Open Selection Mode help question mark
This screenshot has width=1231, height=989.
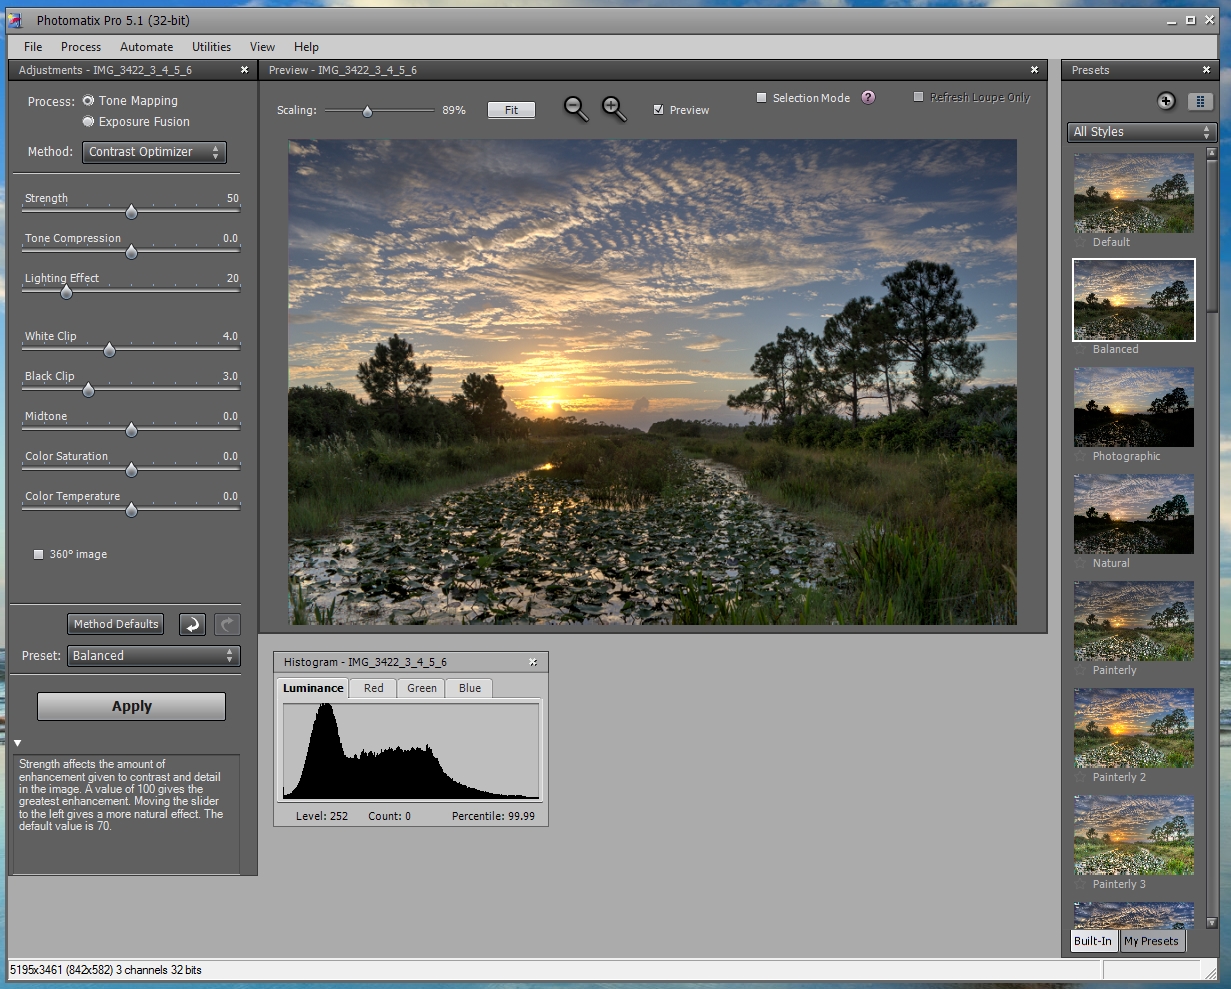[x=868, y=97]
